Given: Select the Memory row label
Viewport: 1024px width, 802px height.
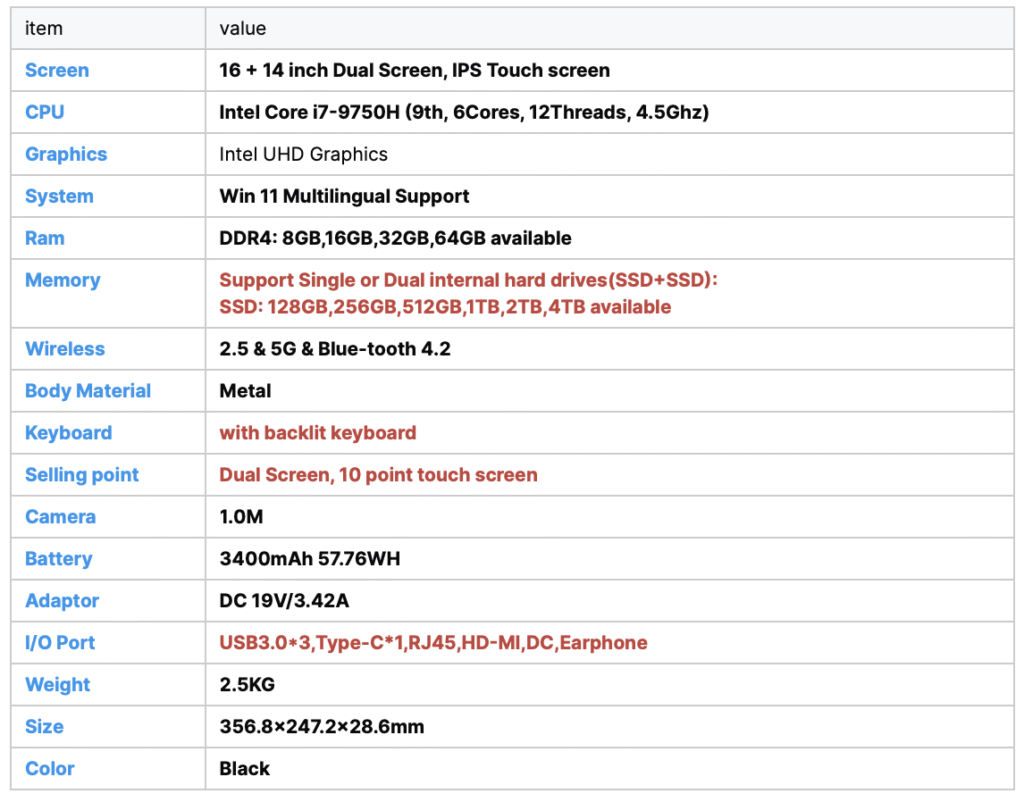Looking at the screenshot, I should [62, 280].
